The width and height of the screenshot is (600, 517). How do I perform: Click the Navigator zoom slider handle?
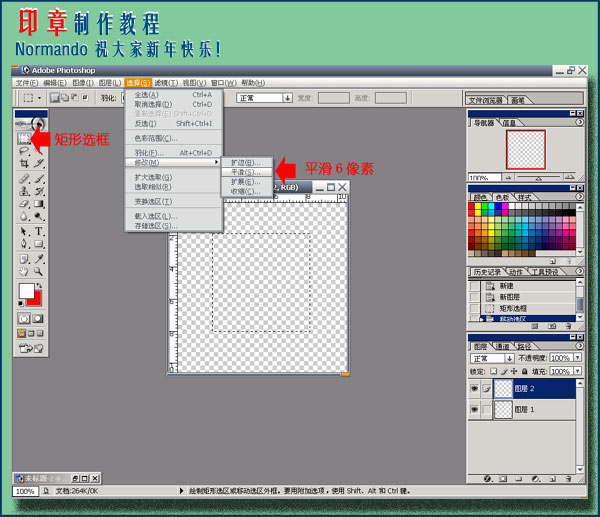[538, 178]
